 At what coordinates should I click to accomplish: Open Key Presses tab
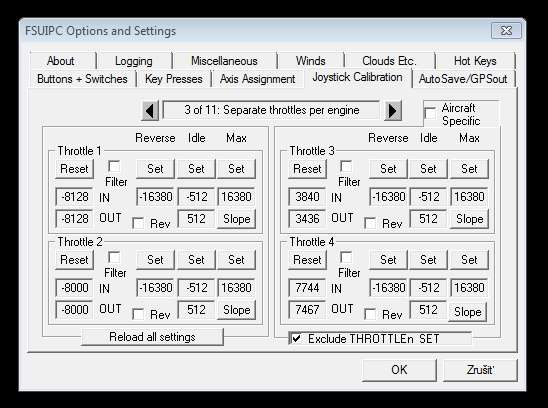click(x=174, y=79)
